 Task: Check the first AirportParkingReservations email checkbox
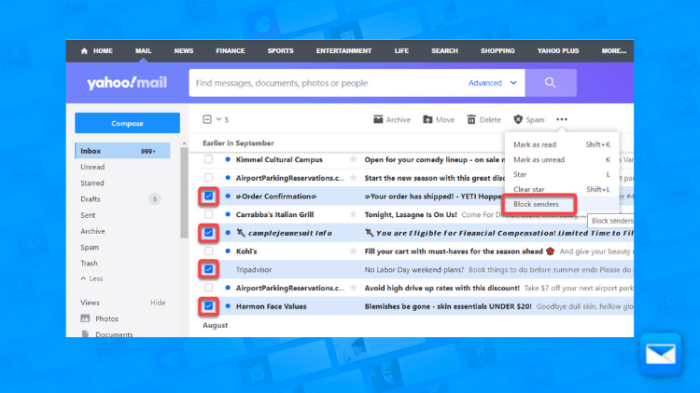[x=208, y=178]
